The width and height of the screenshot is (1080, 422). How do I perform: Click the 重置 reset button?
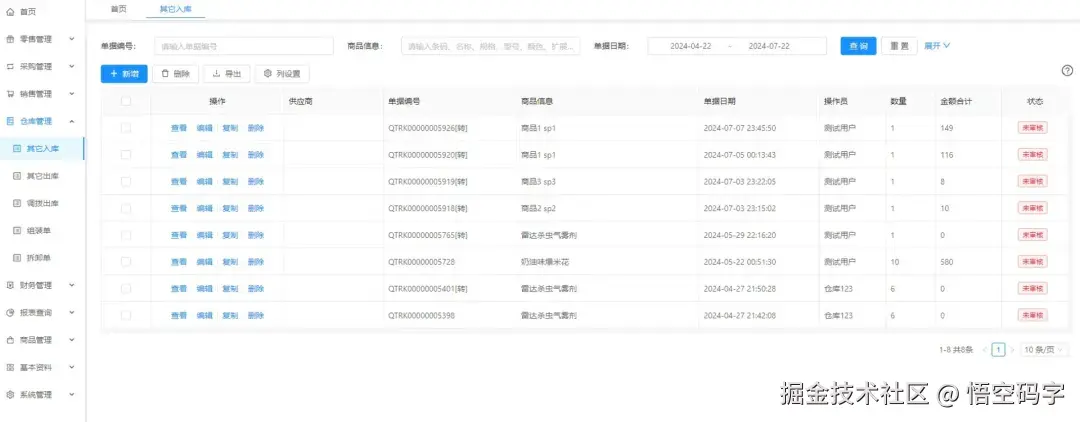coord(900,46)
